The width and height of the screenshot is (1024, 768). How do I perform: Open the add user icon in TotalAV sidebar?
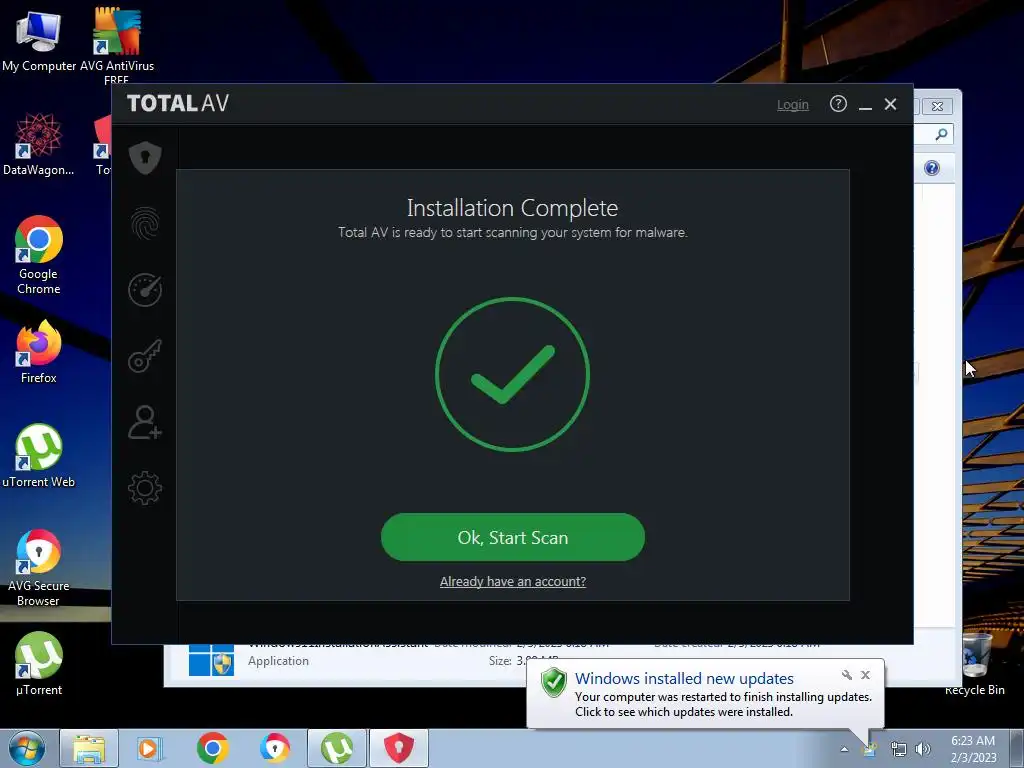(x=145, y=422)
